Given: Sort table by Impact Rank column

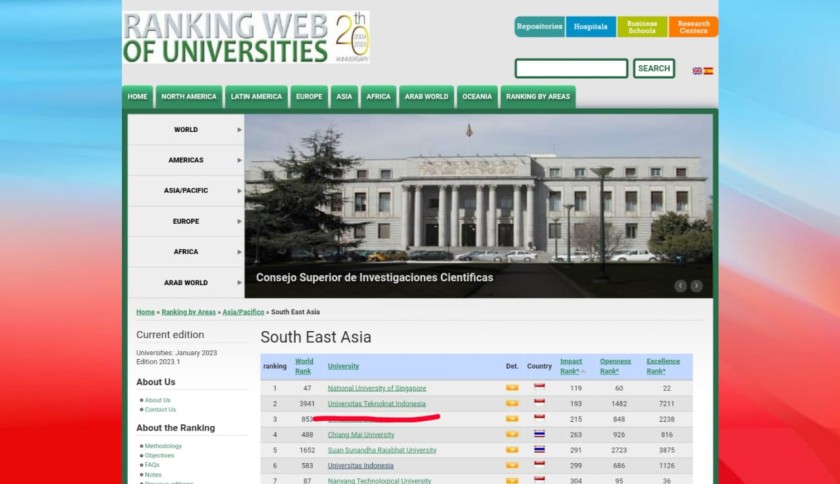Looking at the screenshot, I should 571,366.
